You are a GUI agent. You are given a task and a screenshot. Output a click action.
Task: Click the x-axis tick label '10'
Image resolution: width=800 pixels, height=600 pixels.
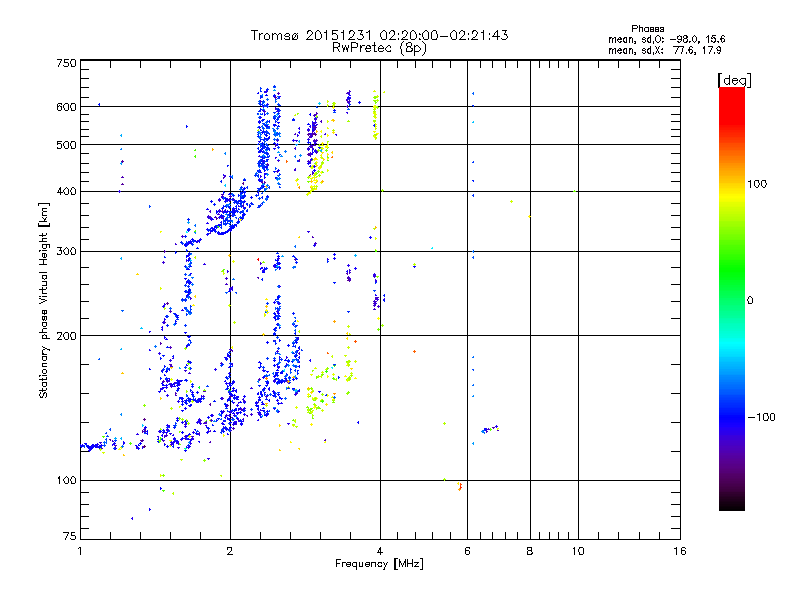tap(578, 551)
